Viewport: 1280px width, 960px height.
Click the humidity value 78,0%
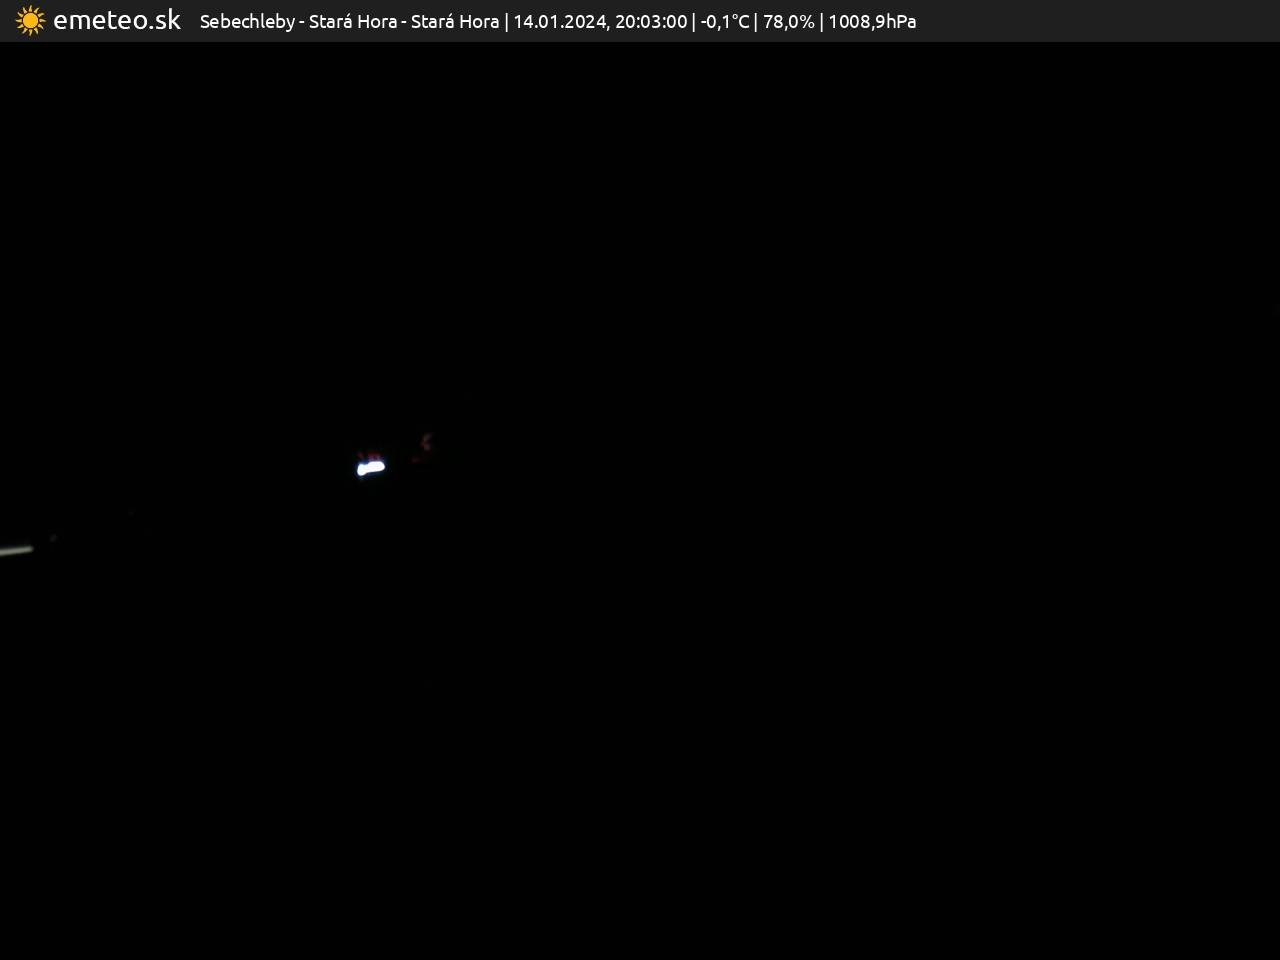click(x=788, y=22)
